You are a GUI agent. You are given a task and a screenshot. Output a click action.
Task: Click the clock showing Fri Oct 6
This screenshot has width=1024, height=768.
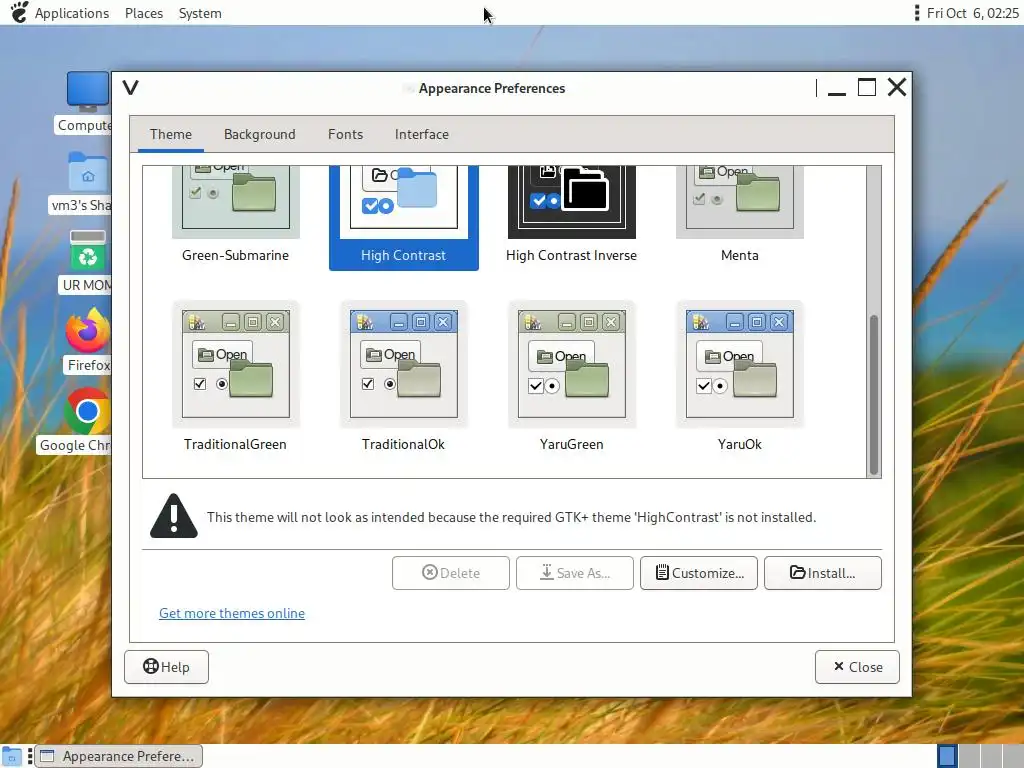[972, 13]
